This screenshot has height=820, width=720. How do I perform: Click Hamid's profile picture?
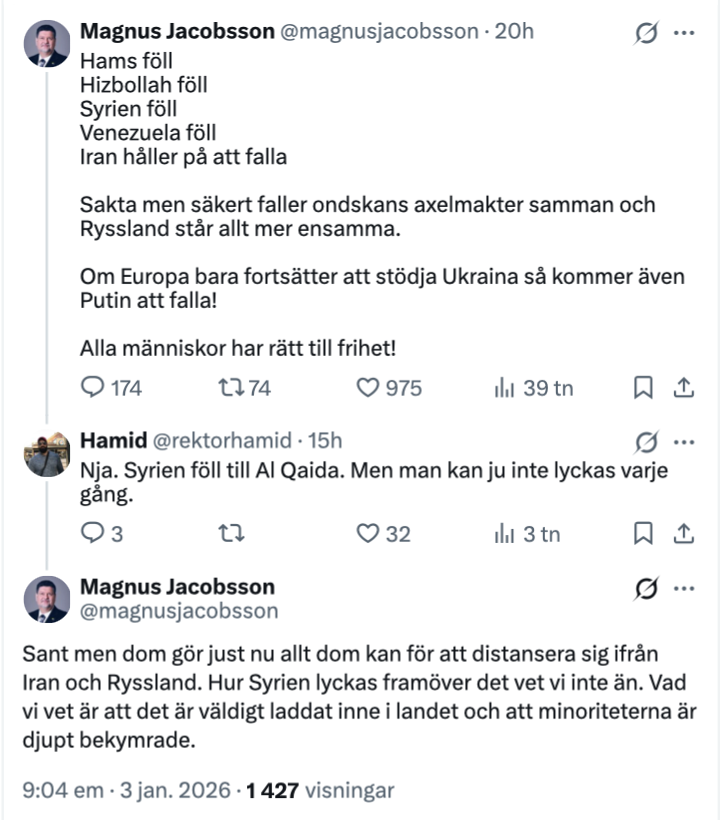[x=47, y=453]
